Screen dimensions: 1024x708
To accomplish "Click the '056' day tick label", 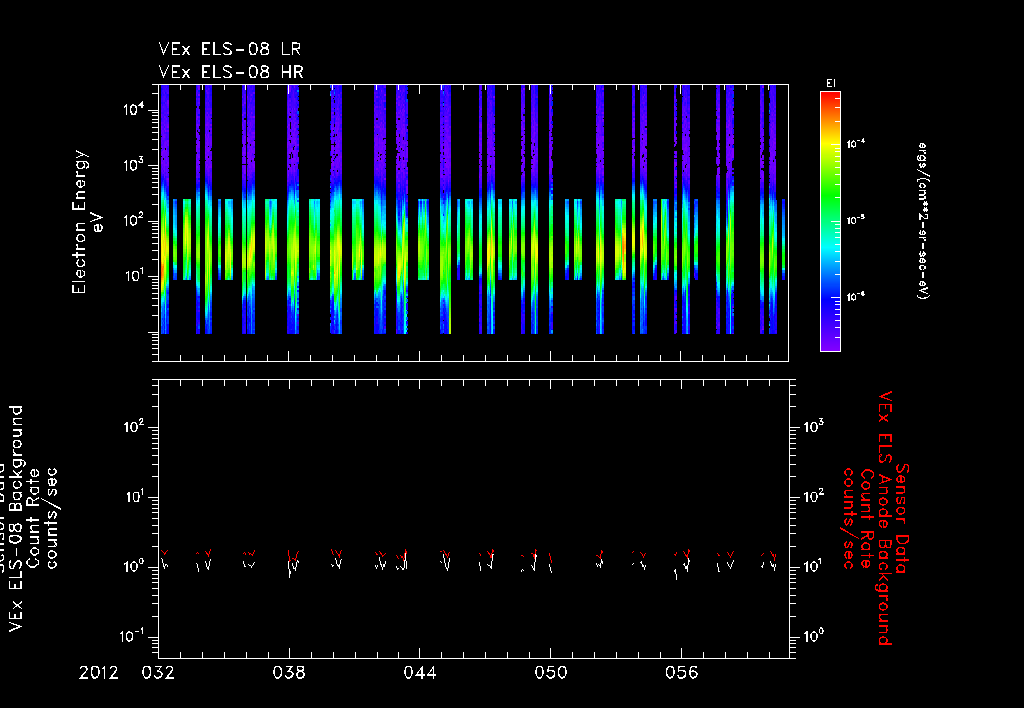I will click(681, 673).
